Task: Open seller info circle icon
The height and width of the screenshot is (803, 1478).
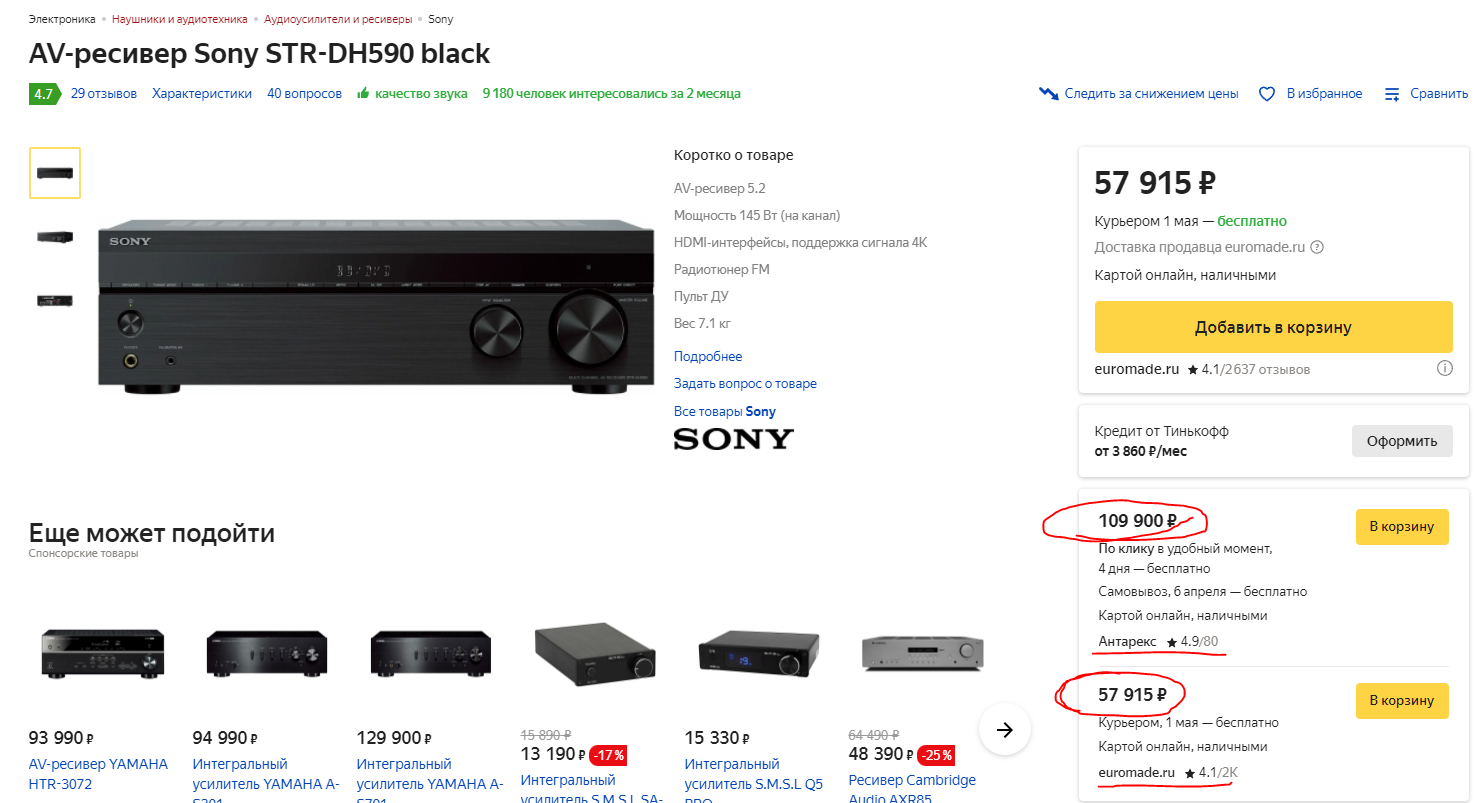Action: [1444, 369]
